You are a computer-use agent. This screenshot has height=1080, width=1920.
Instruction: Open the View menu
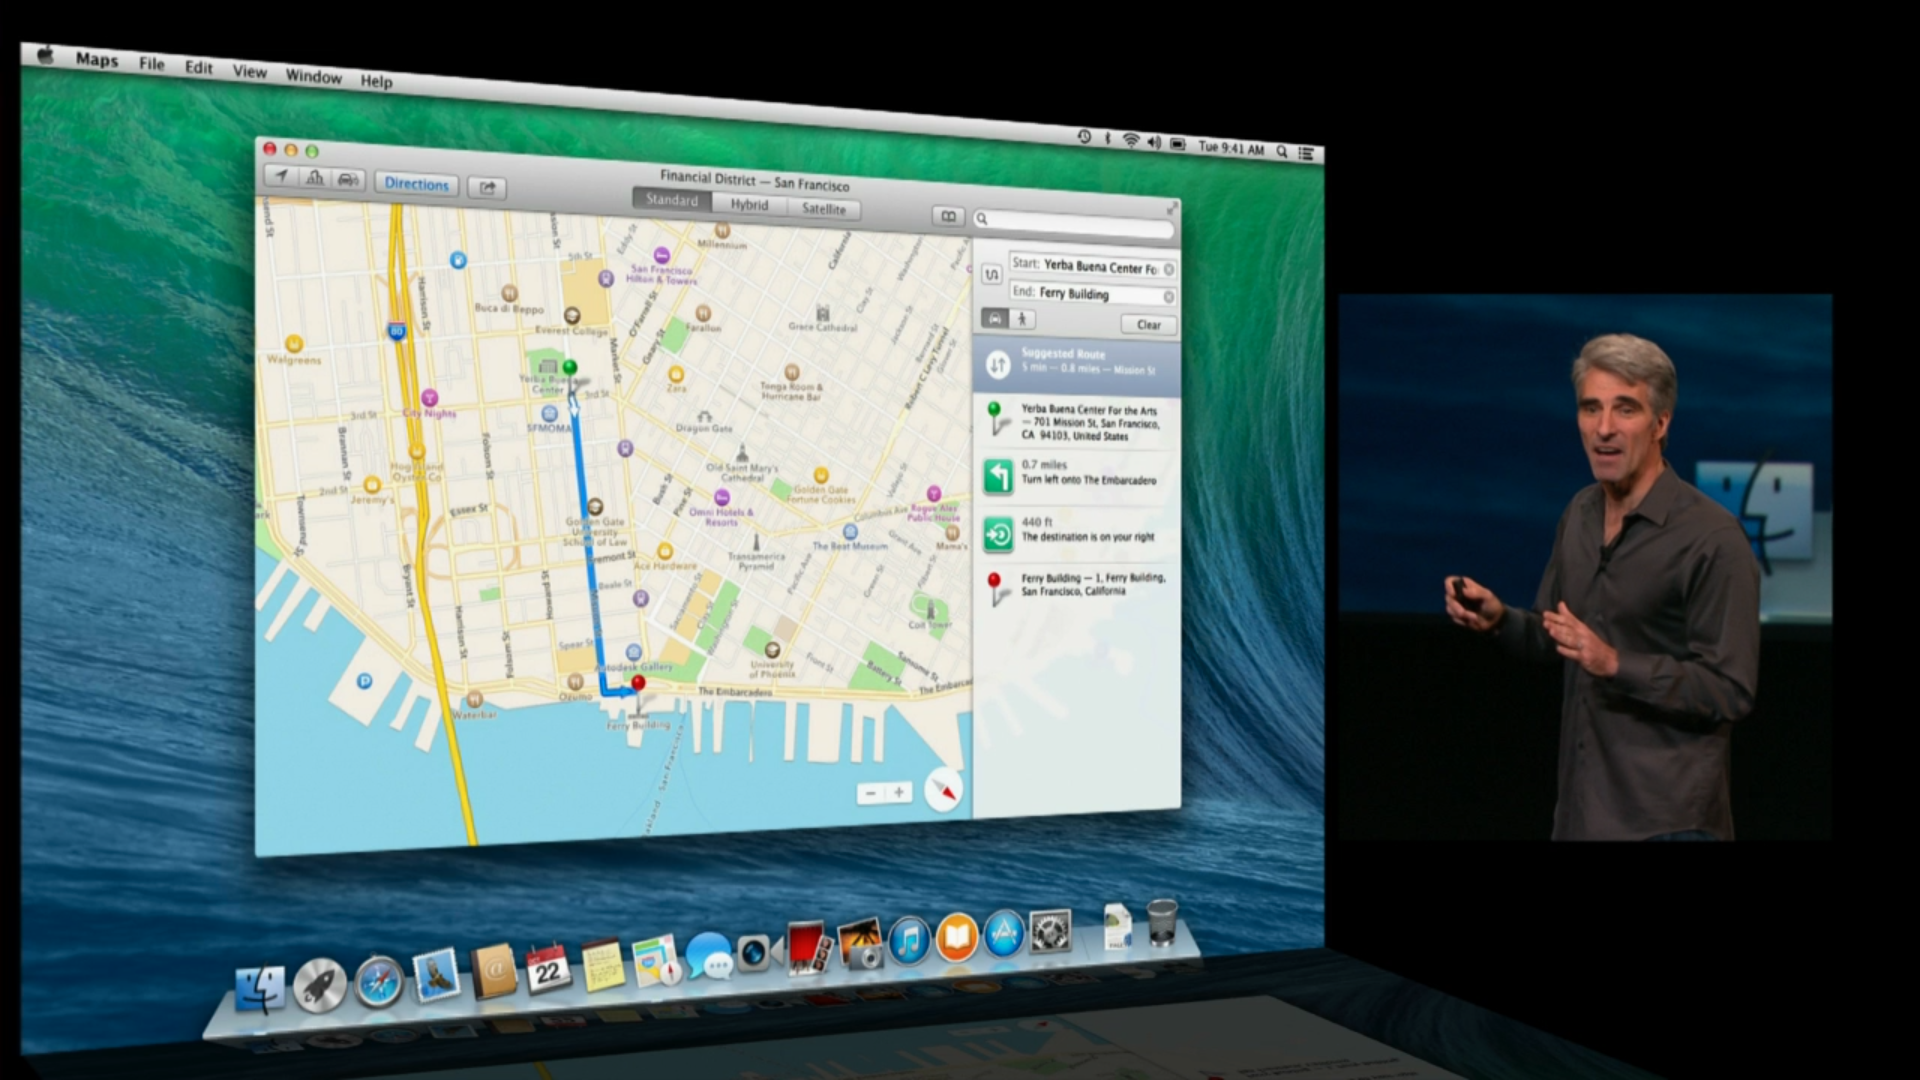click(249, 72)
